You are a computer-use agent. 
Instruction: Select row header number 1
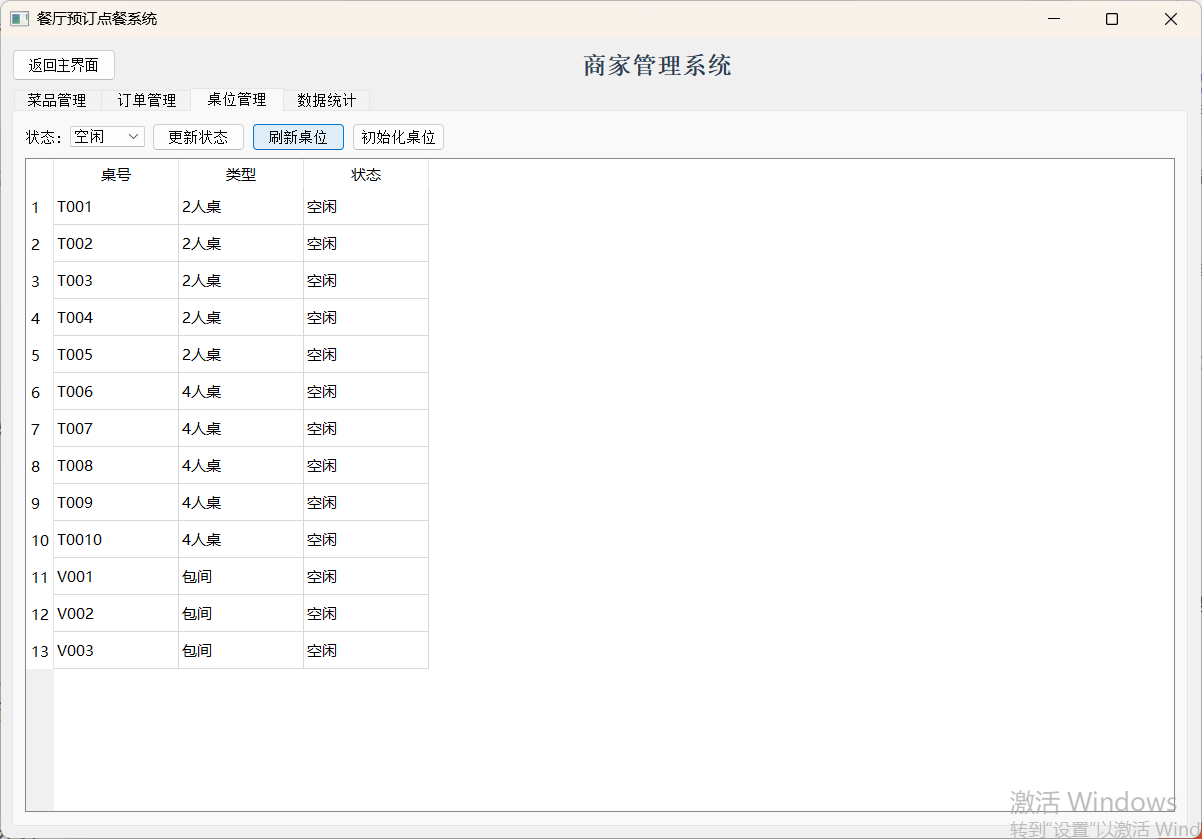pos(40,207)
